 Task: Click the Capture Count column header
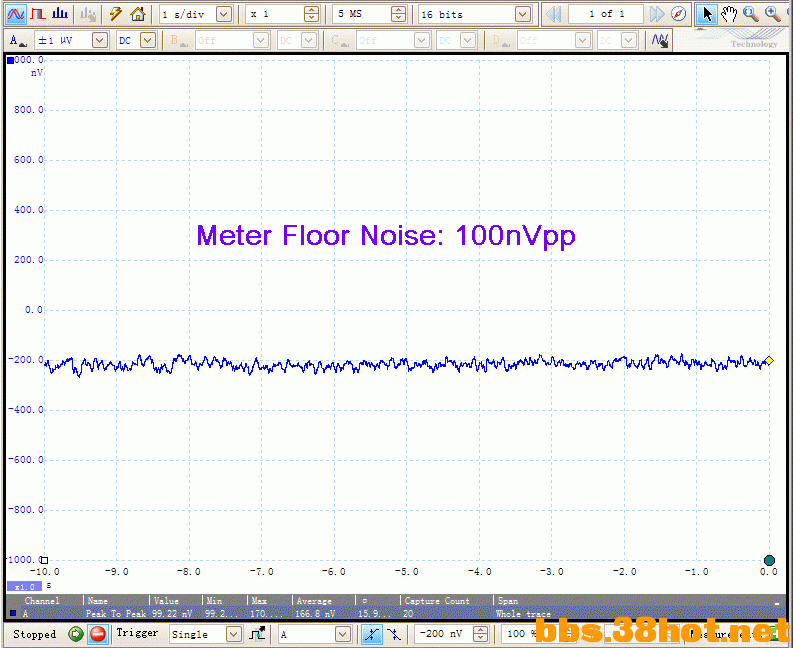click(437, 601)
